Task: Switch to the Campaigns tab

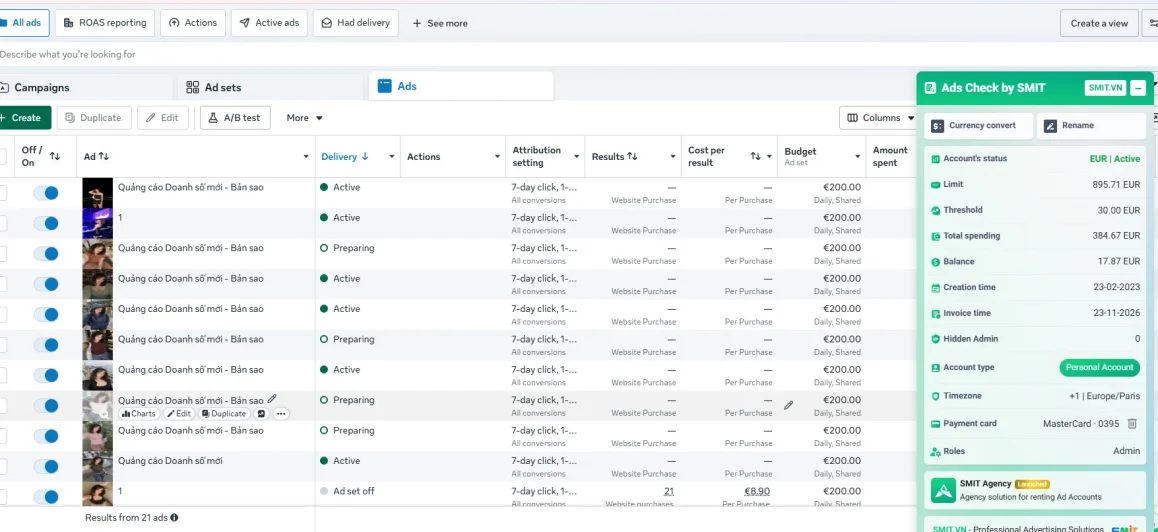Action: pyautogui.click(x=86, y=87)
